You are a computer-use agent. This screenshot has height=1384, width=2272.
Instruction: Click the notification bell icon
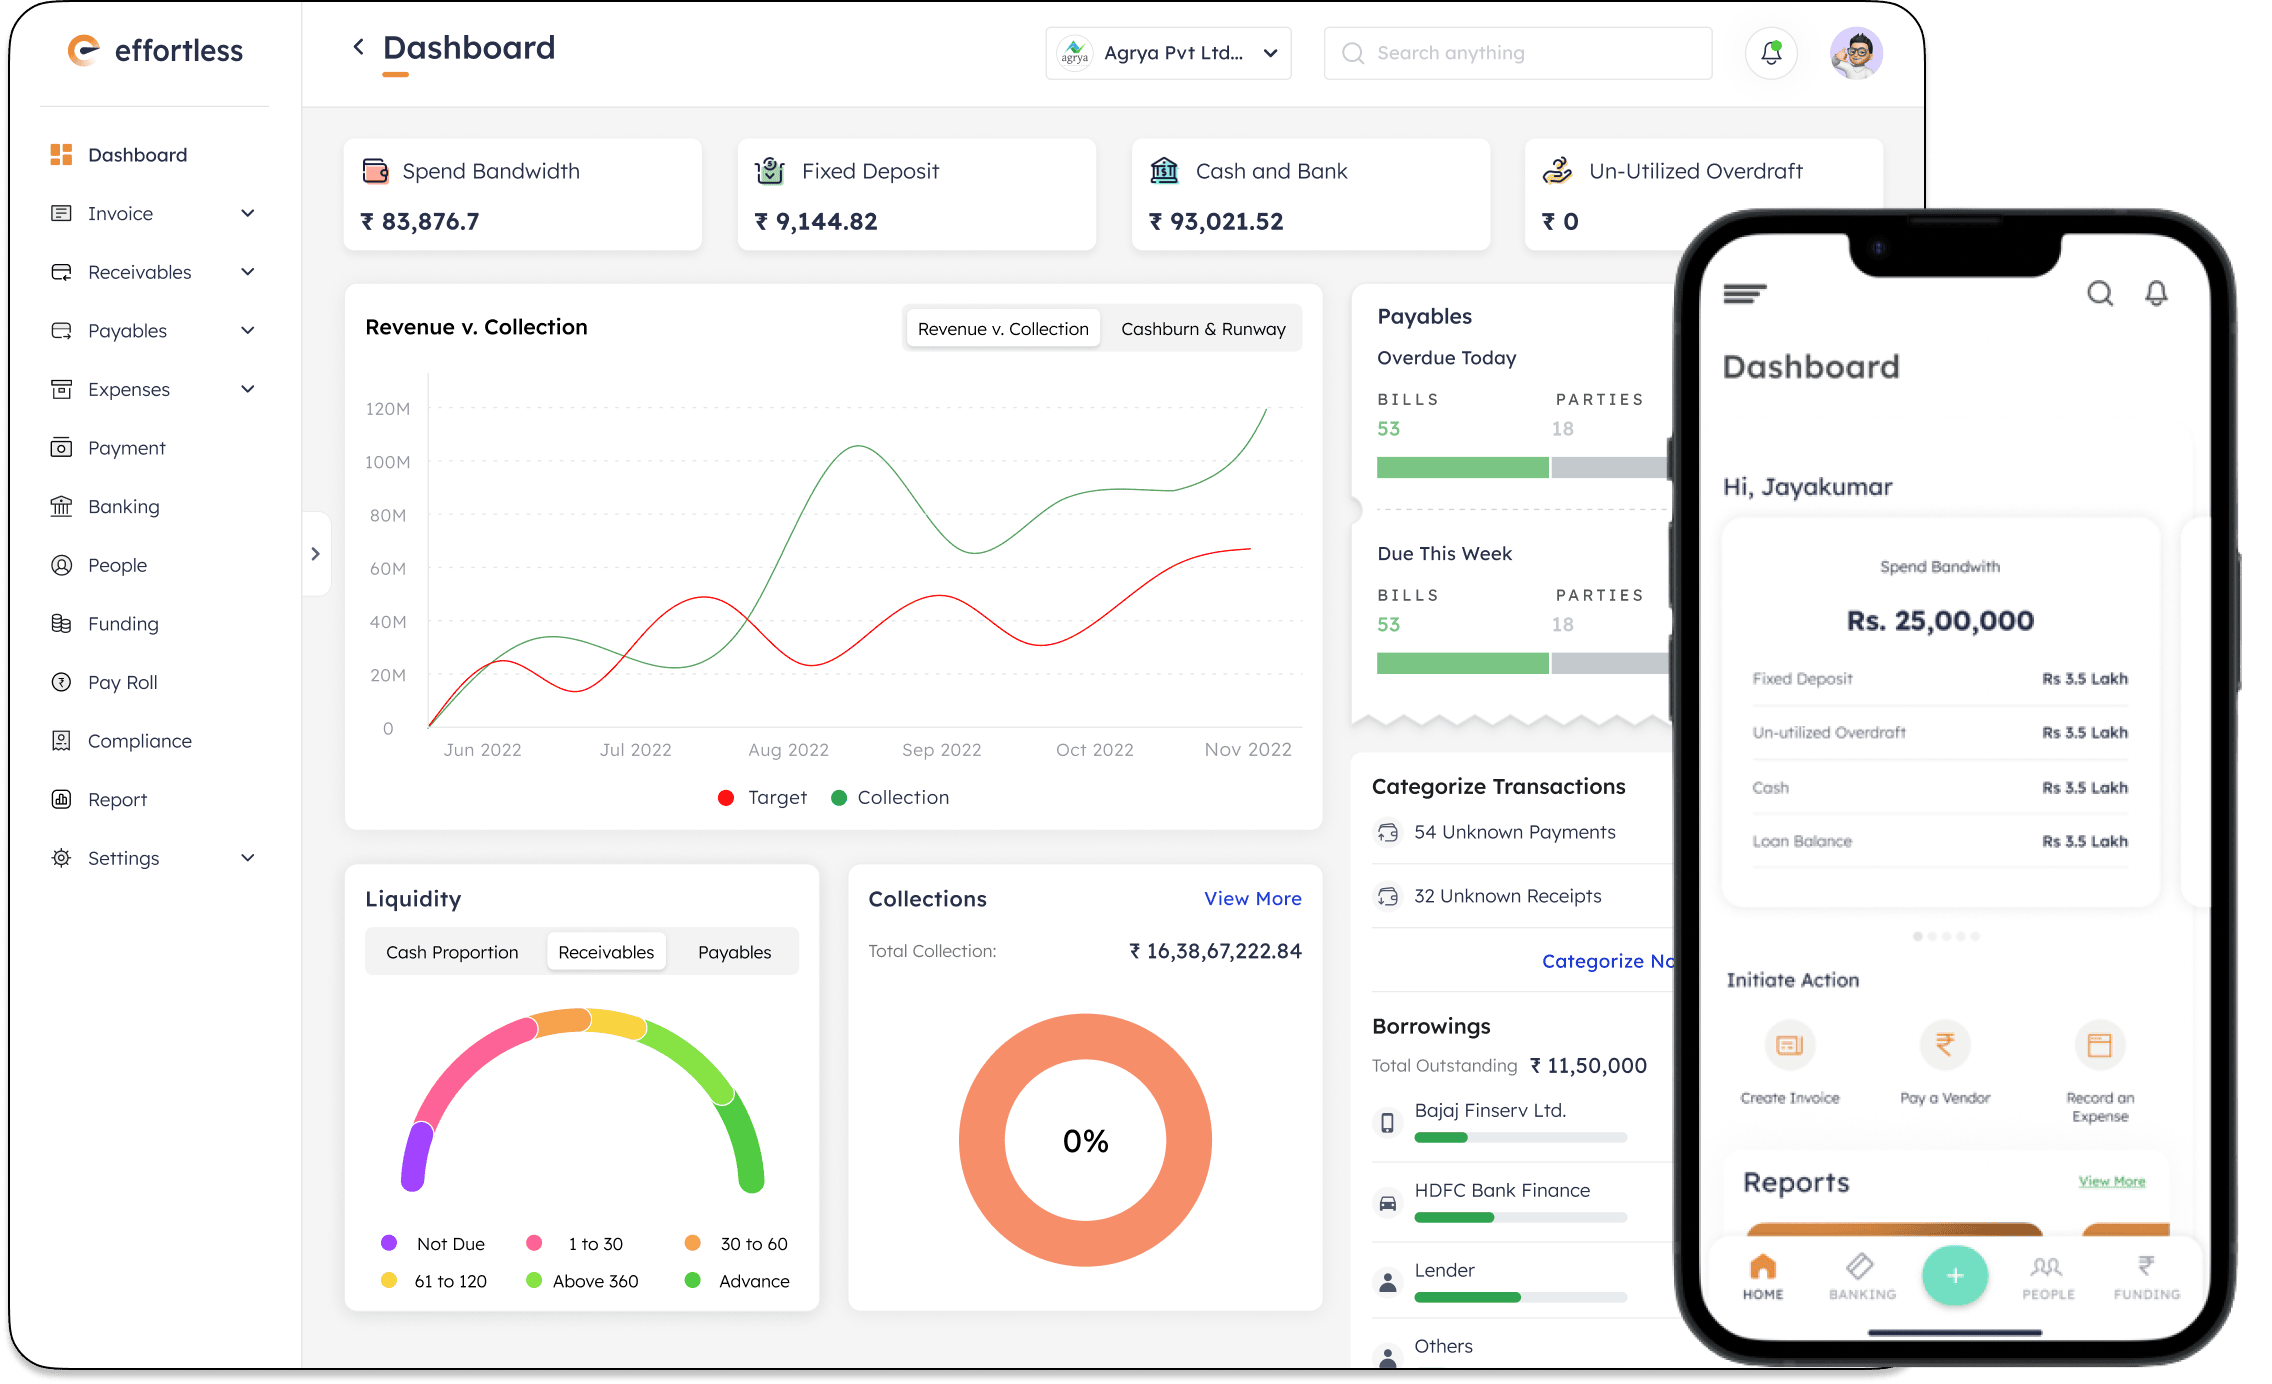pyautogui.click(x=1771, y=53)
